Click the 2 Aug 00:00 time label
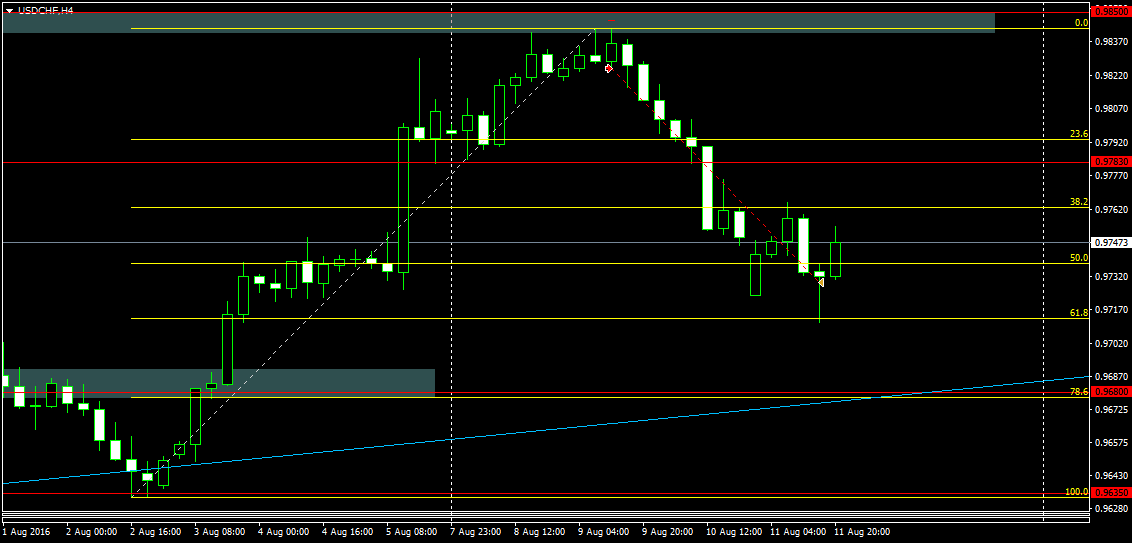This screenshot has height=543, width=1132. pos(92,531)
